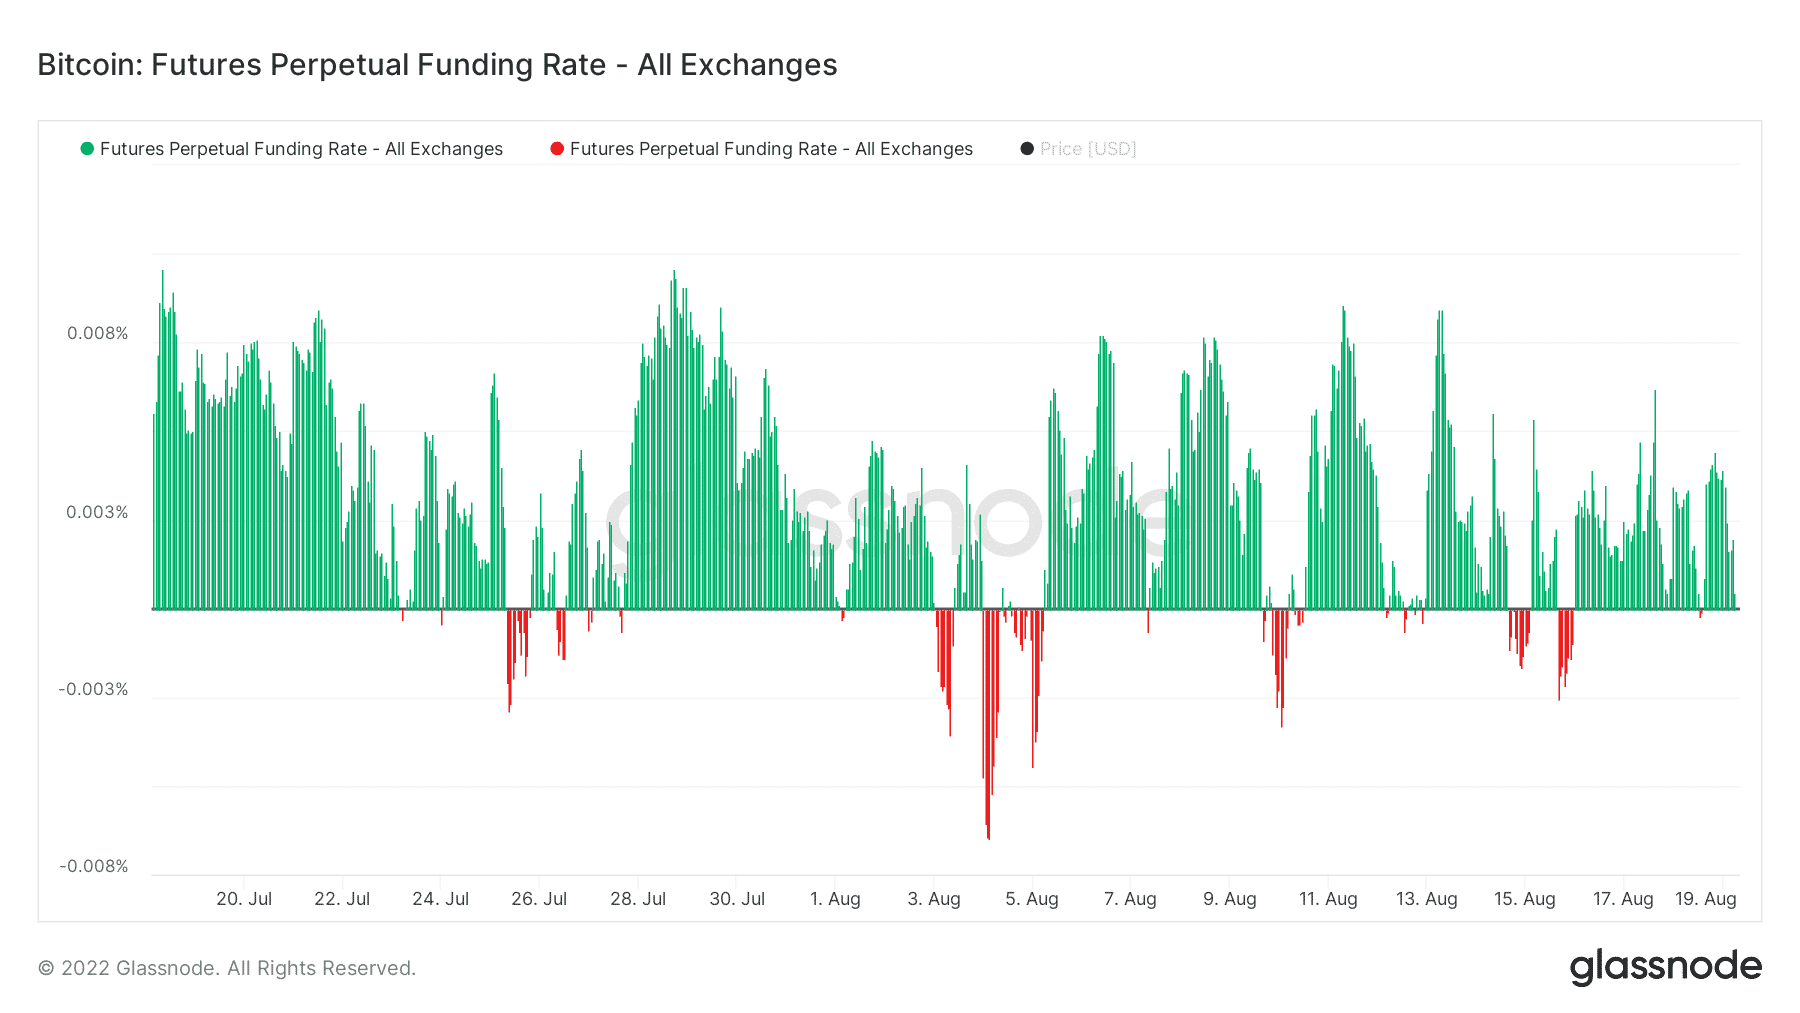
Task: Click the red legend dot
Action: [x=557, y=149]
